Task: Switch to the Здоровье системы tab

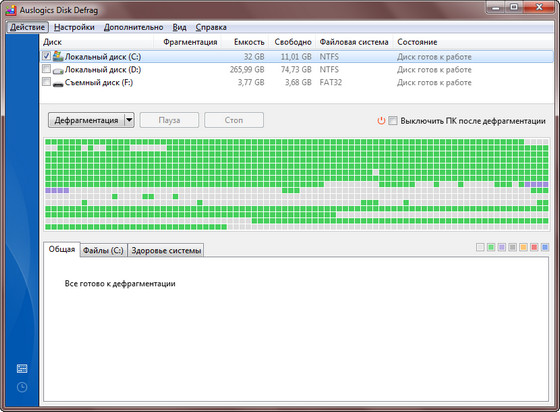Action: coord(166,251)
